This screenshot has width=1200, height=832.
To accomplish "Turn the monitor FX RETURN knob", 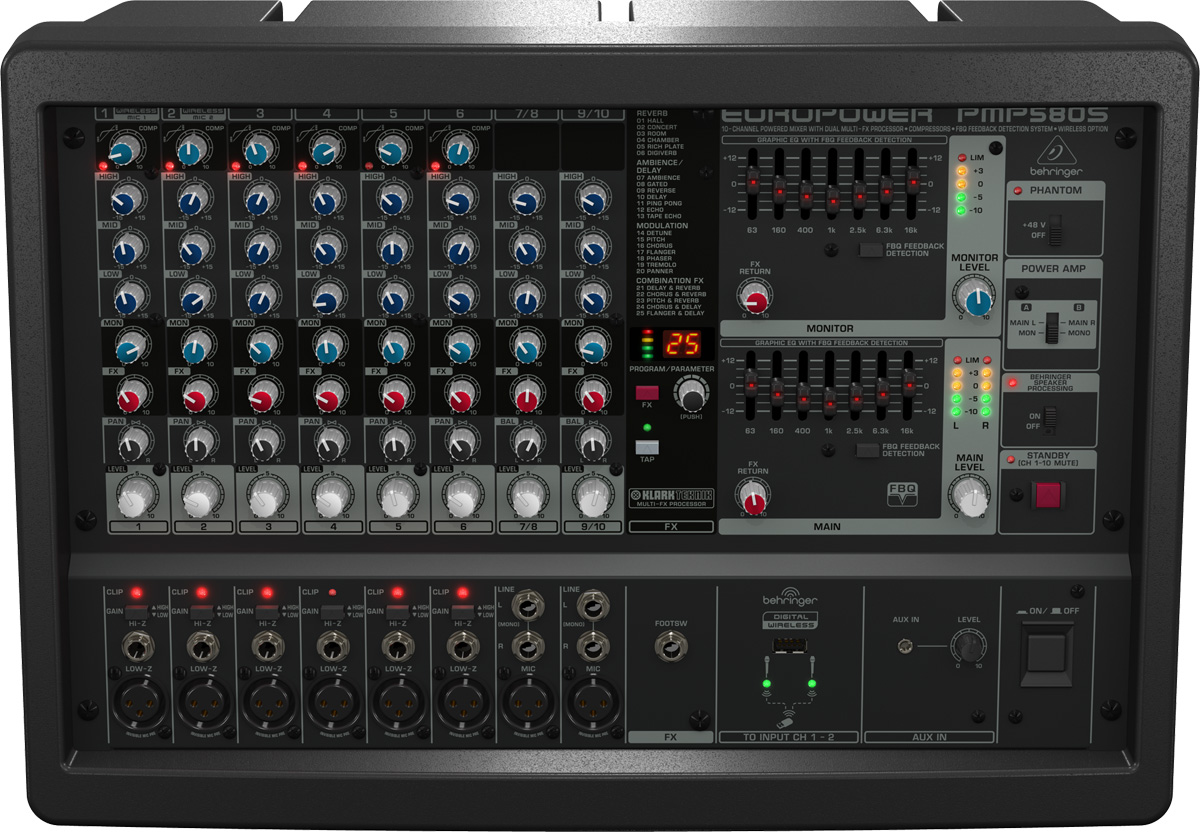I will coord(755,299).
